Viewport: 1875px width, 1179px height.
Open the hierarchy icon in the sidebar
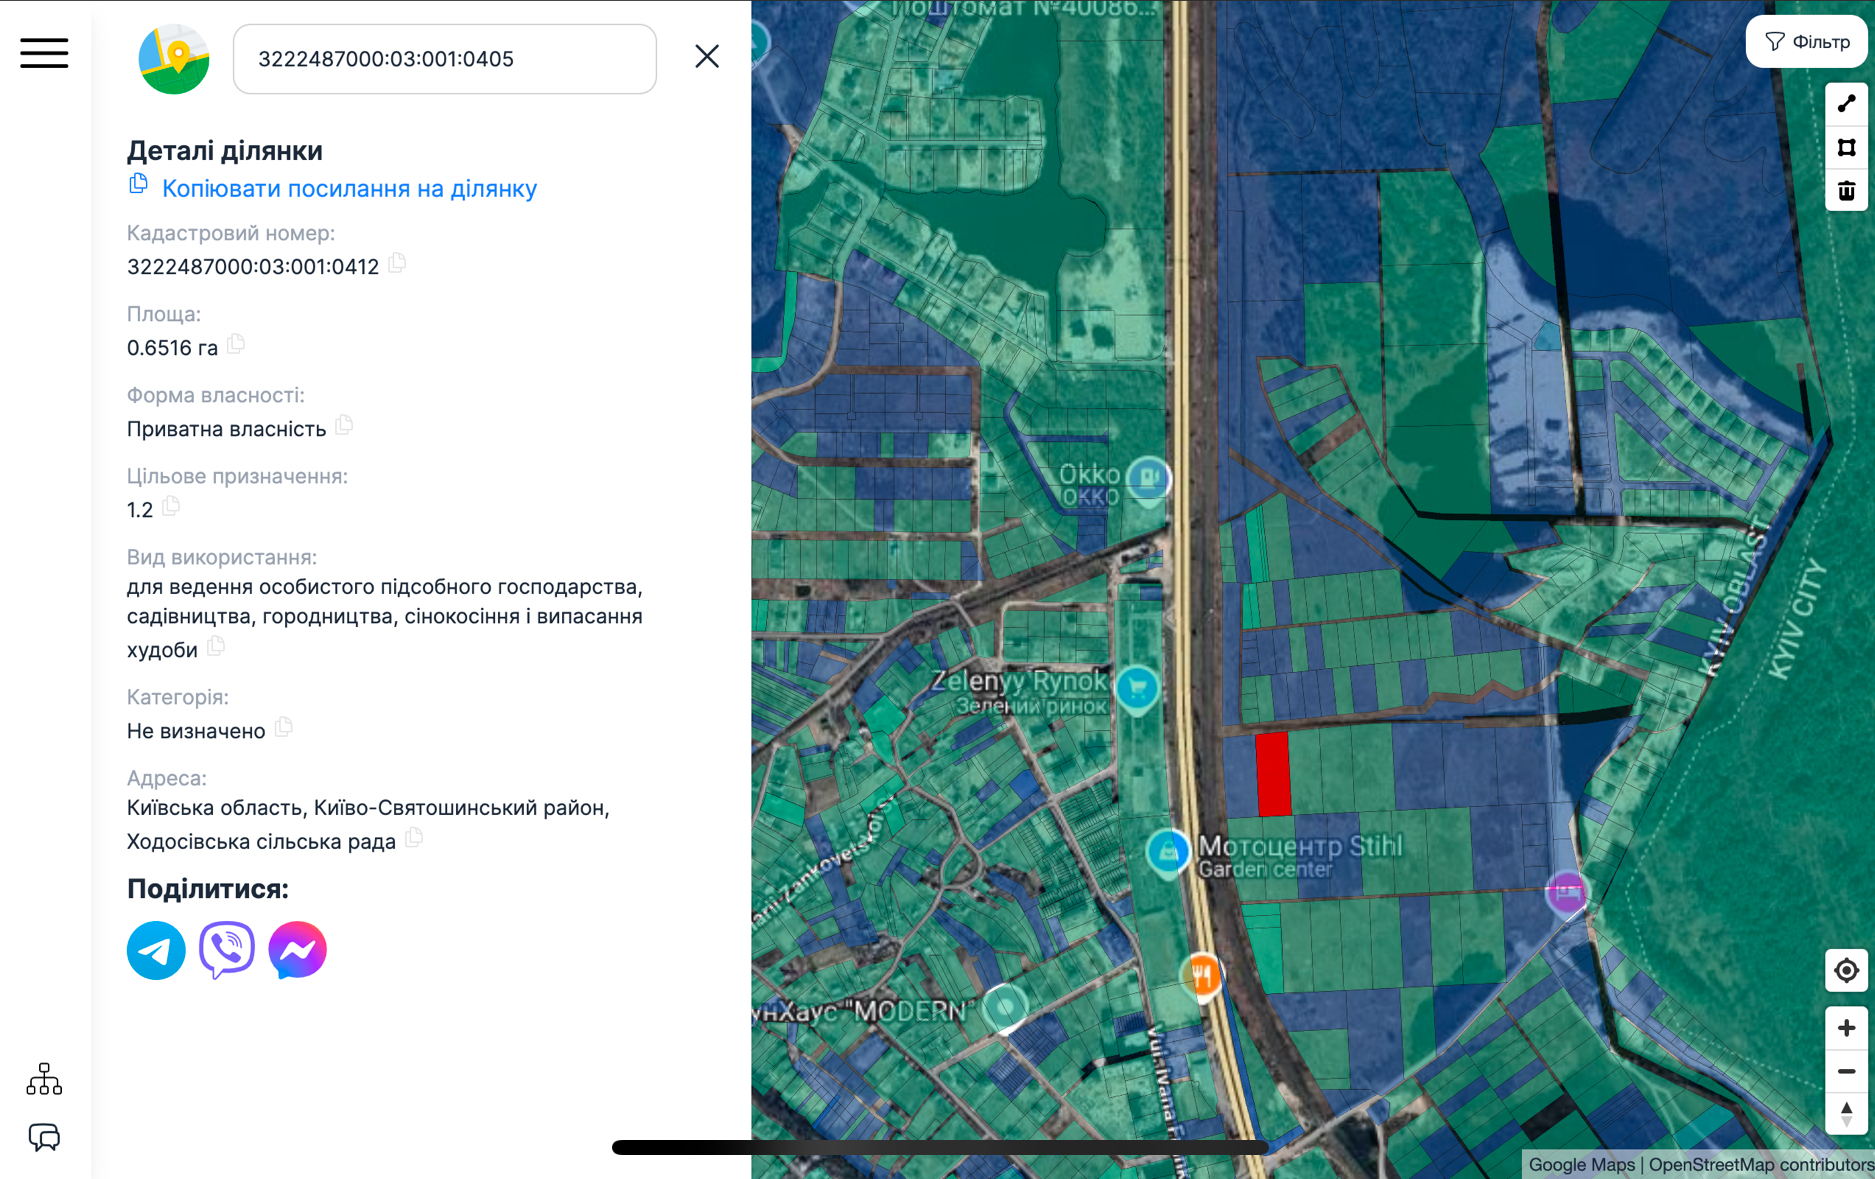[44, 1079]
